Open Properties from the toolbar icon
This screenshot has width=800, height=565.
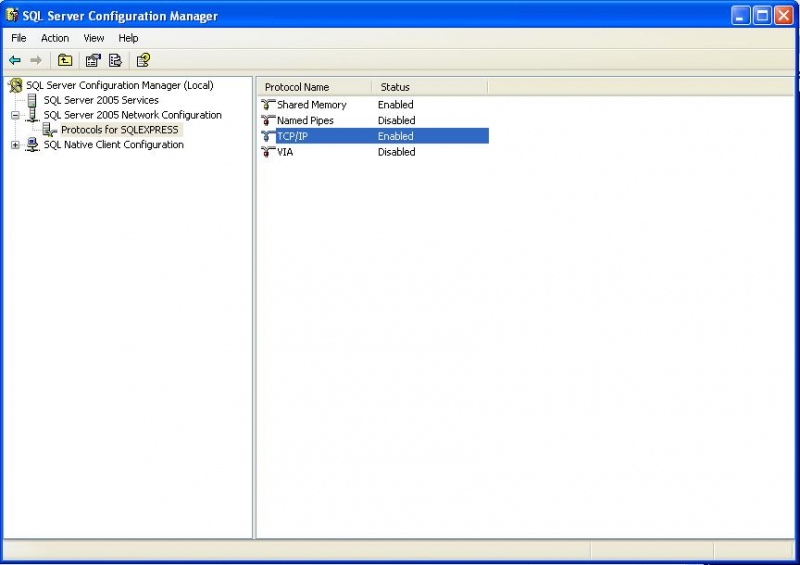pyautogui.click(x=93, y=60)
